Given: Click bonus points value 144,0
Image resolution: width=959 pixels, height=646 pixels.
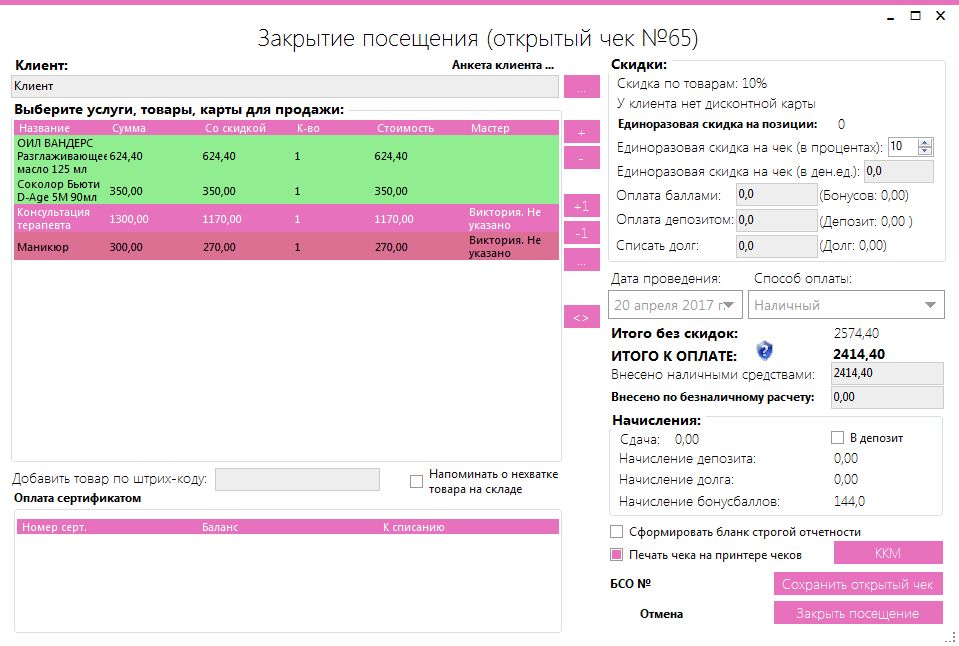Looking at the screenshot, I should pyautogui.click(x=850, y=502).
